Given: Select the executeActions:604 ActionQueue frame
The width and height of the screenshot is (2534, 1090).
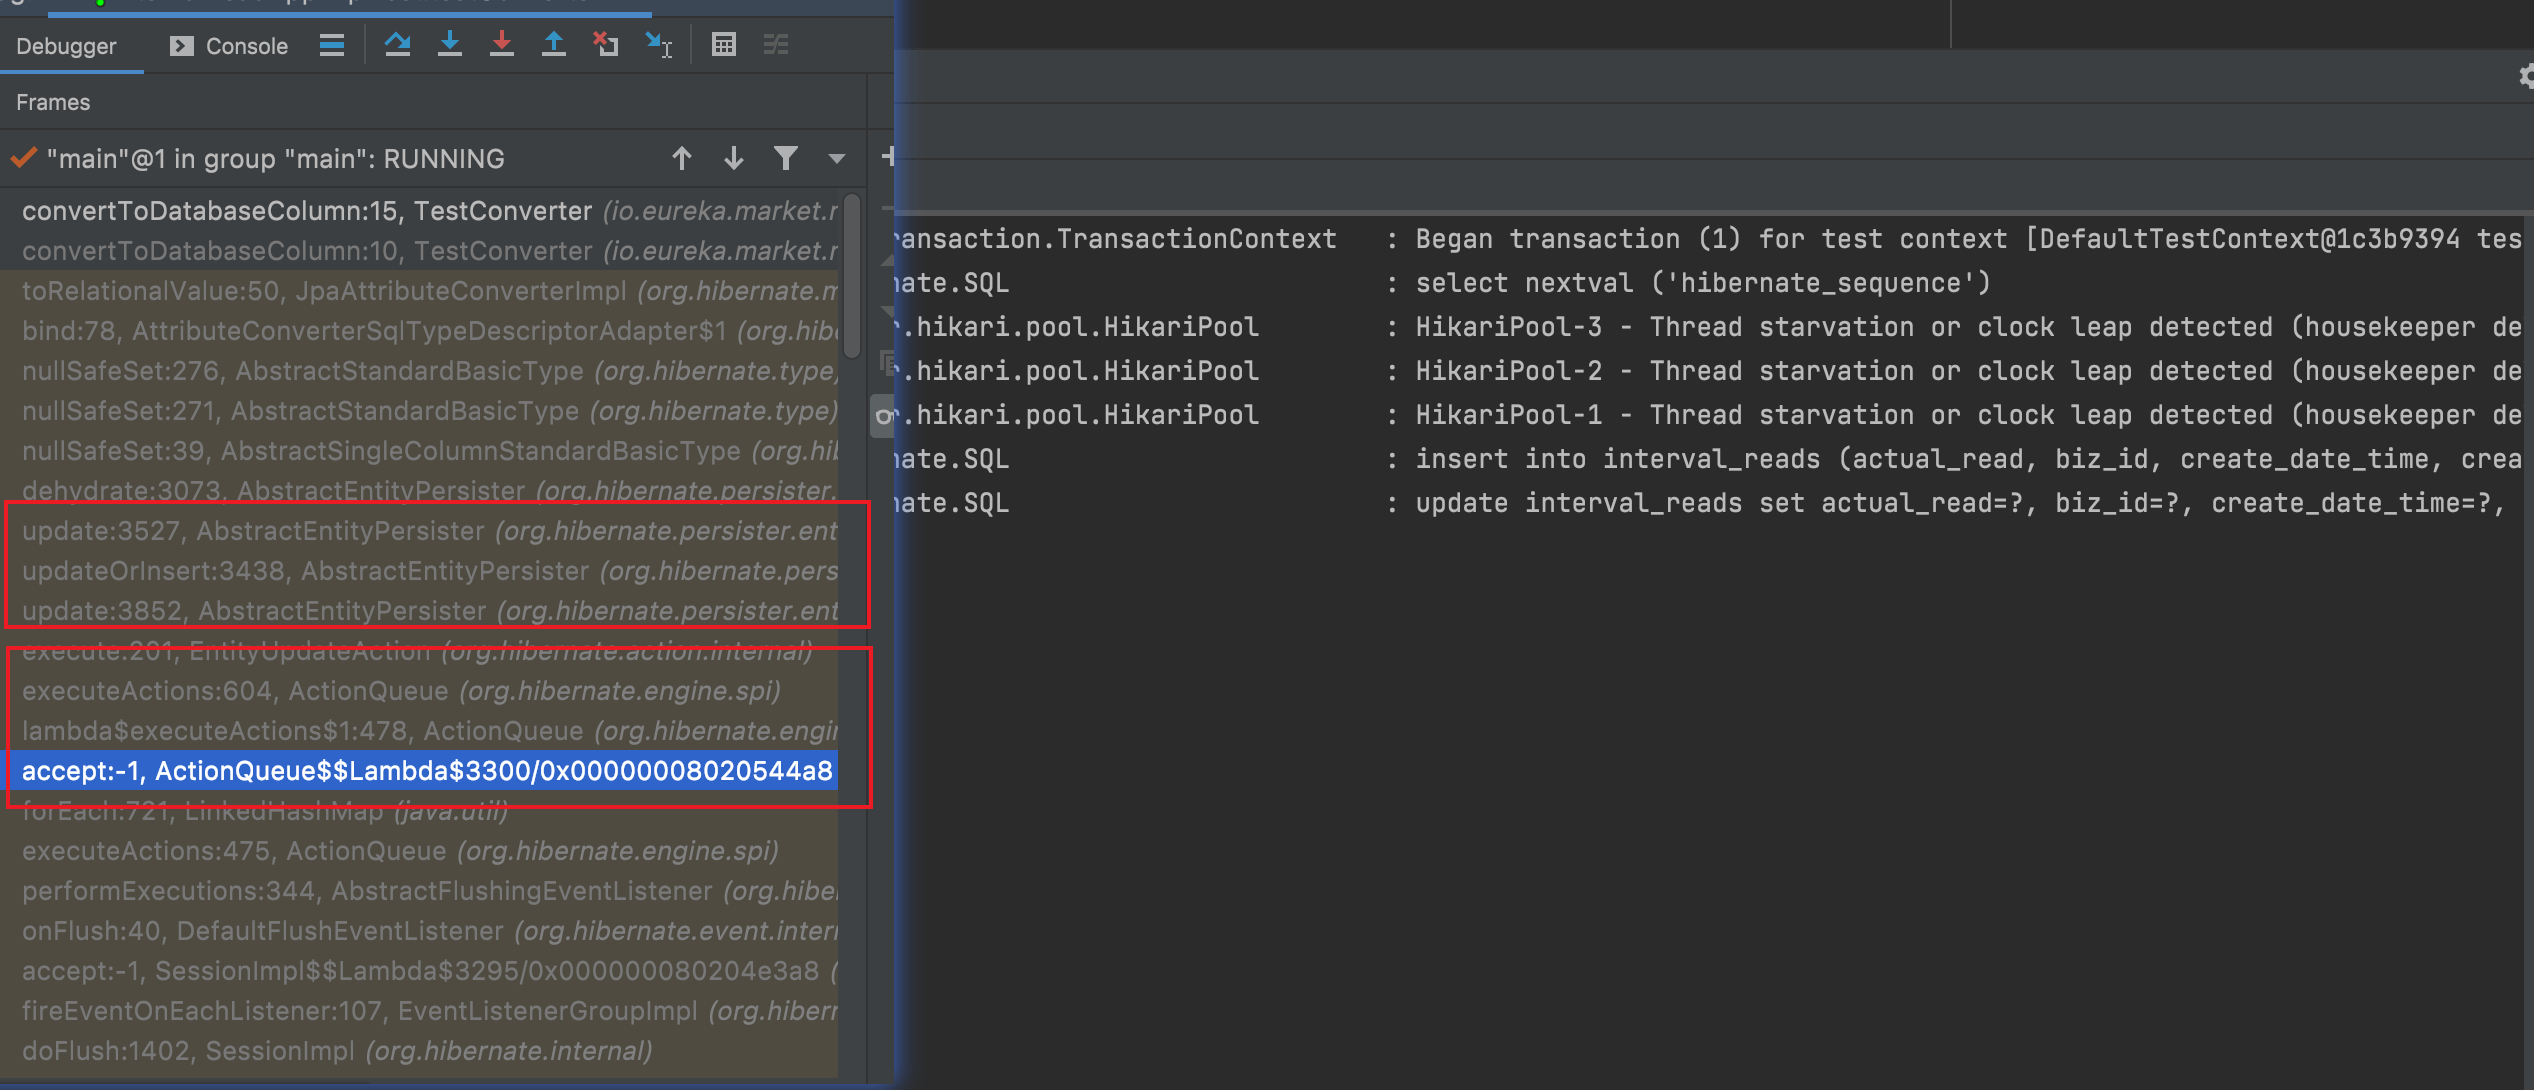Looking at the screenshot, I should tap(400, 691).
